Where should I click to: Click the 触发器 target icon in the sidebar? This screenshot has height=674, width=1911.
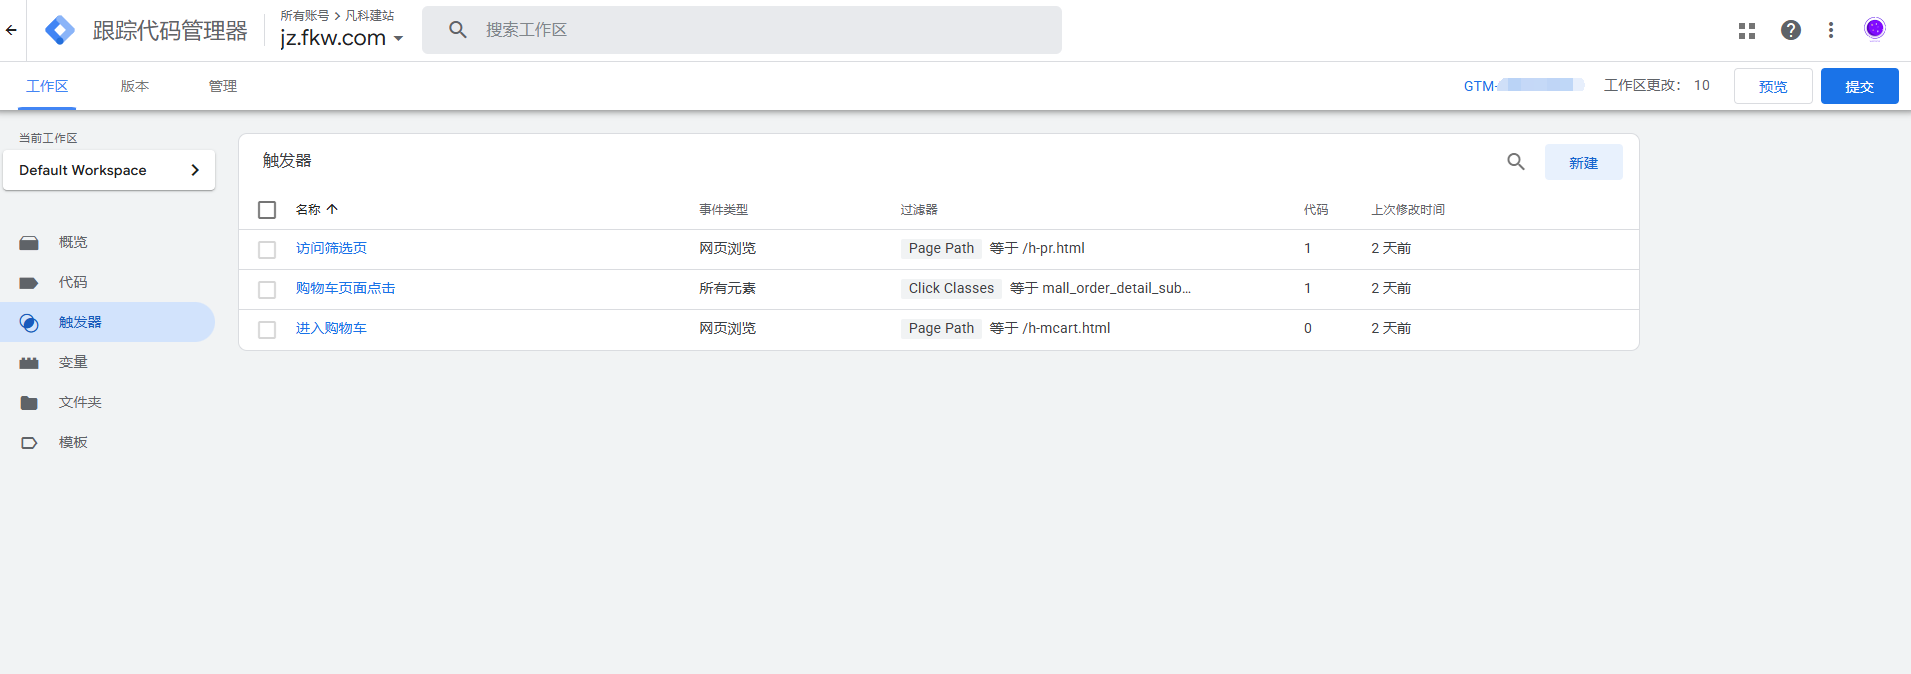[x=29, y=323]
